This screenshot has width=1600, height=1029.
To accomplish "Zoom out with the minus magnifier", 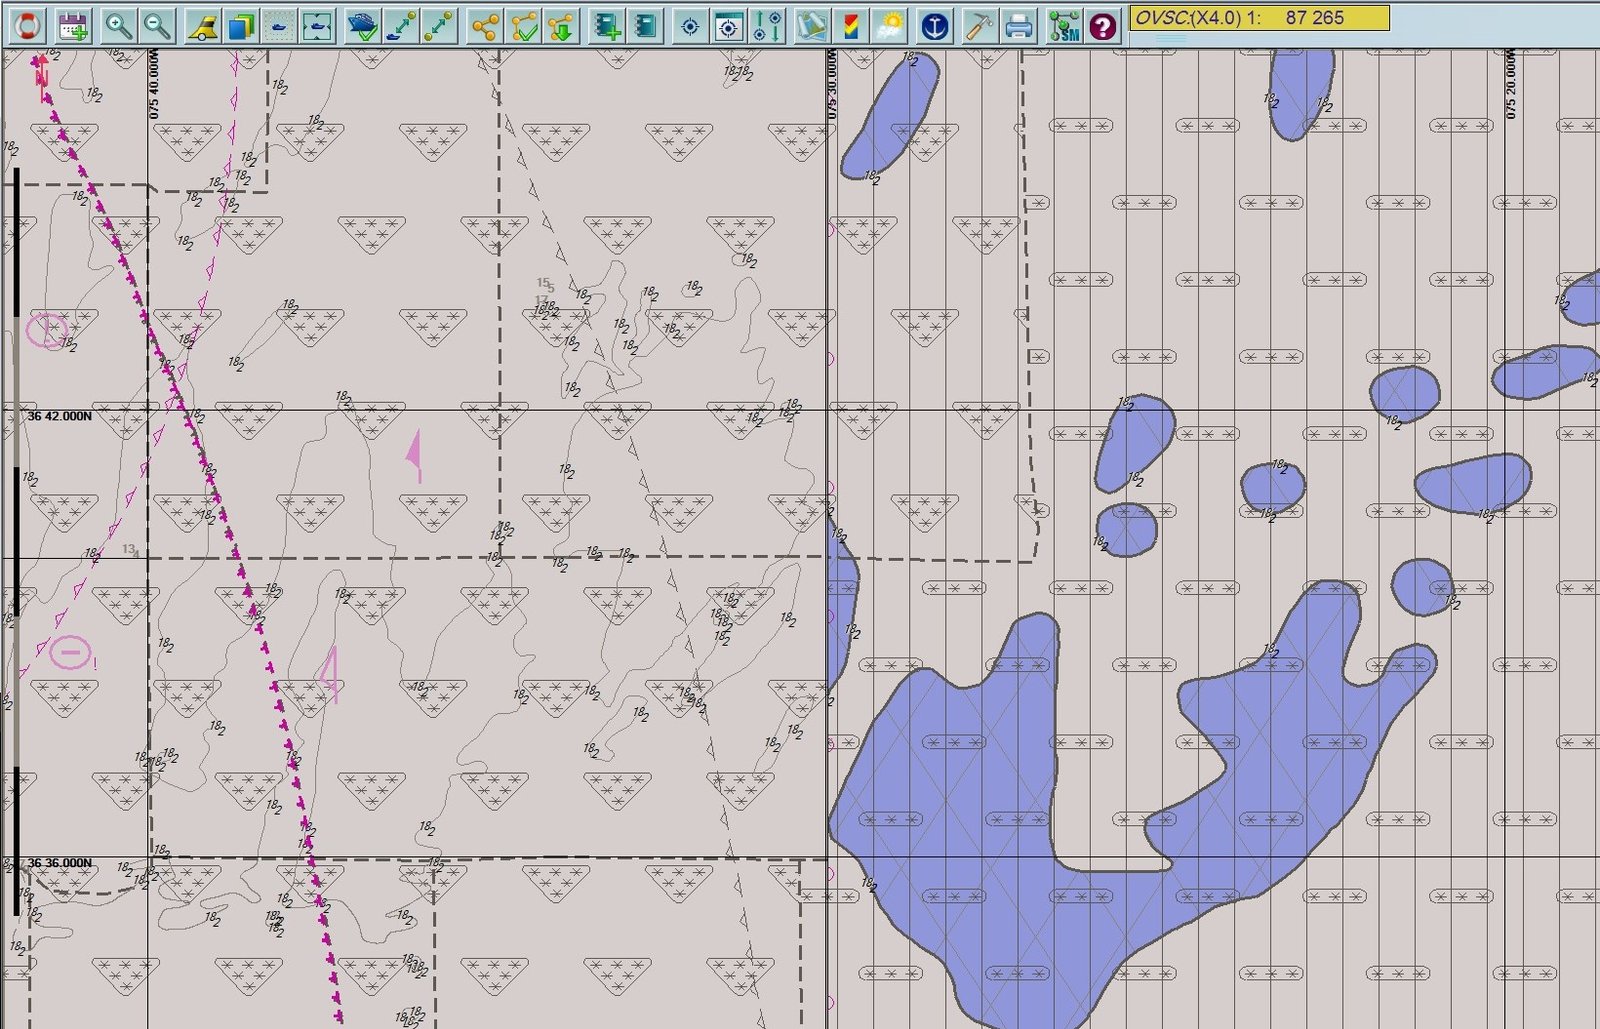I will pyautogui.click(x=157, y=25).
